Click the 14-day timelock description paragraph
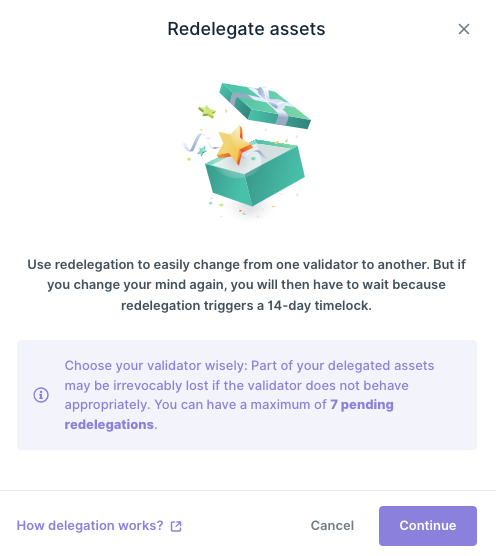This screenshot has width=496, height=556. pos(246,285)
